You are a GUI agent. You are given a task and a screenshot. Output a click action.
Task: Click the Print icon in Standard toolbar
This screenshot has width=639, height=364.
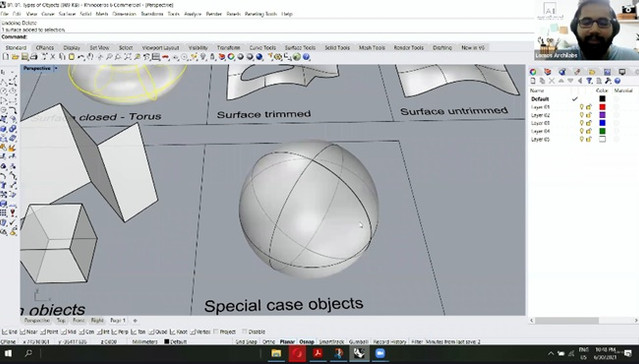point(34,57)
